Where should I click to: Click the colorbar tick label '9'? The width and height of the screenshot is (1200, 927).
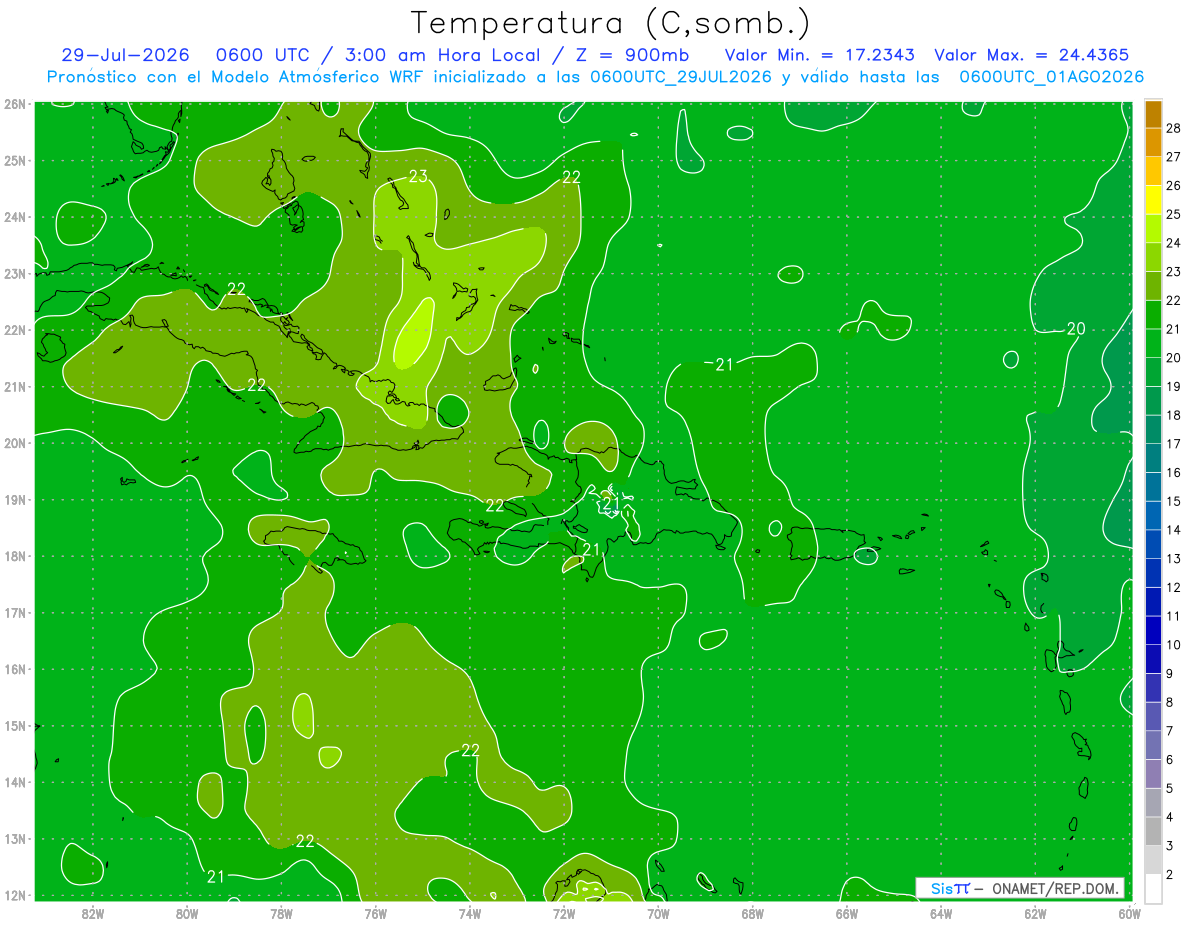coord(1169,673)
